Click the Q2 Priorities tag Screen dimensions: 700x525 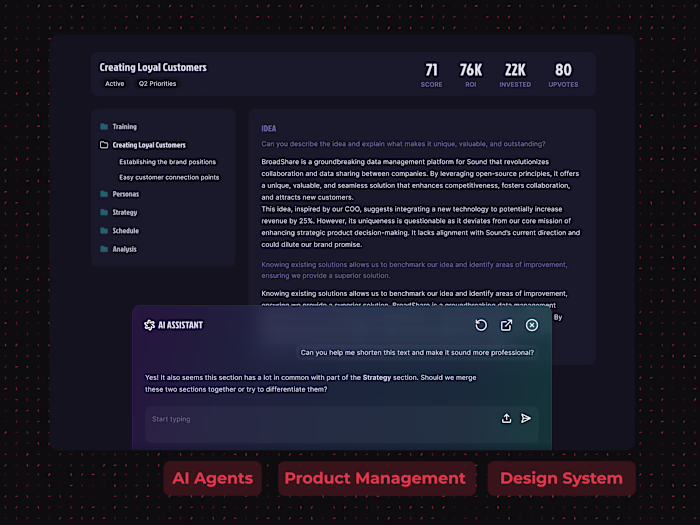click(x=157, y=83)
